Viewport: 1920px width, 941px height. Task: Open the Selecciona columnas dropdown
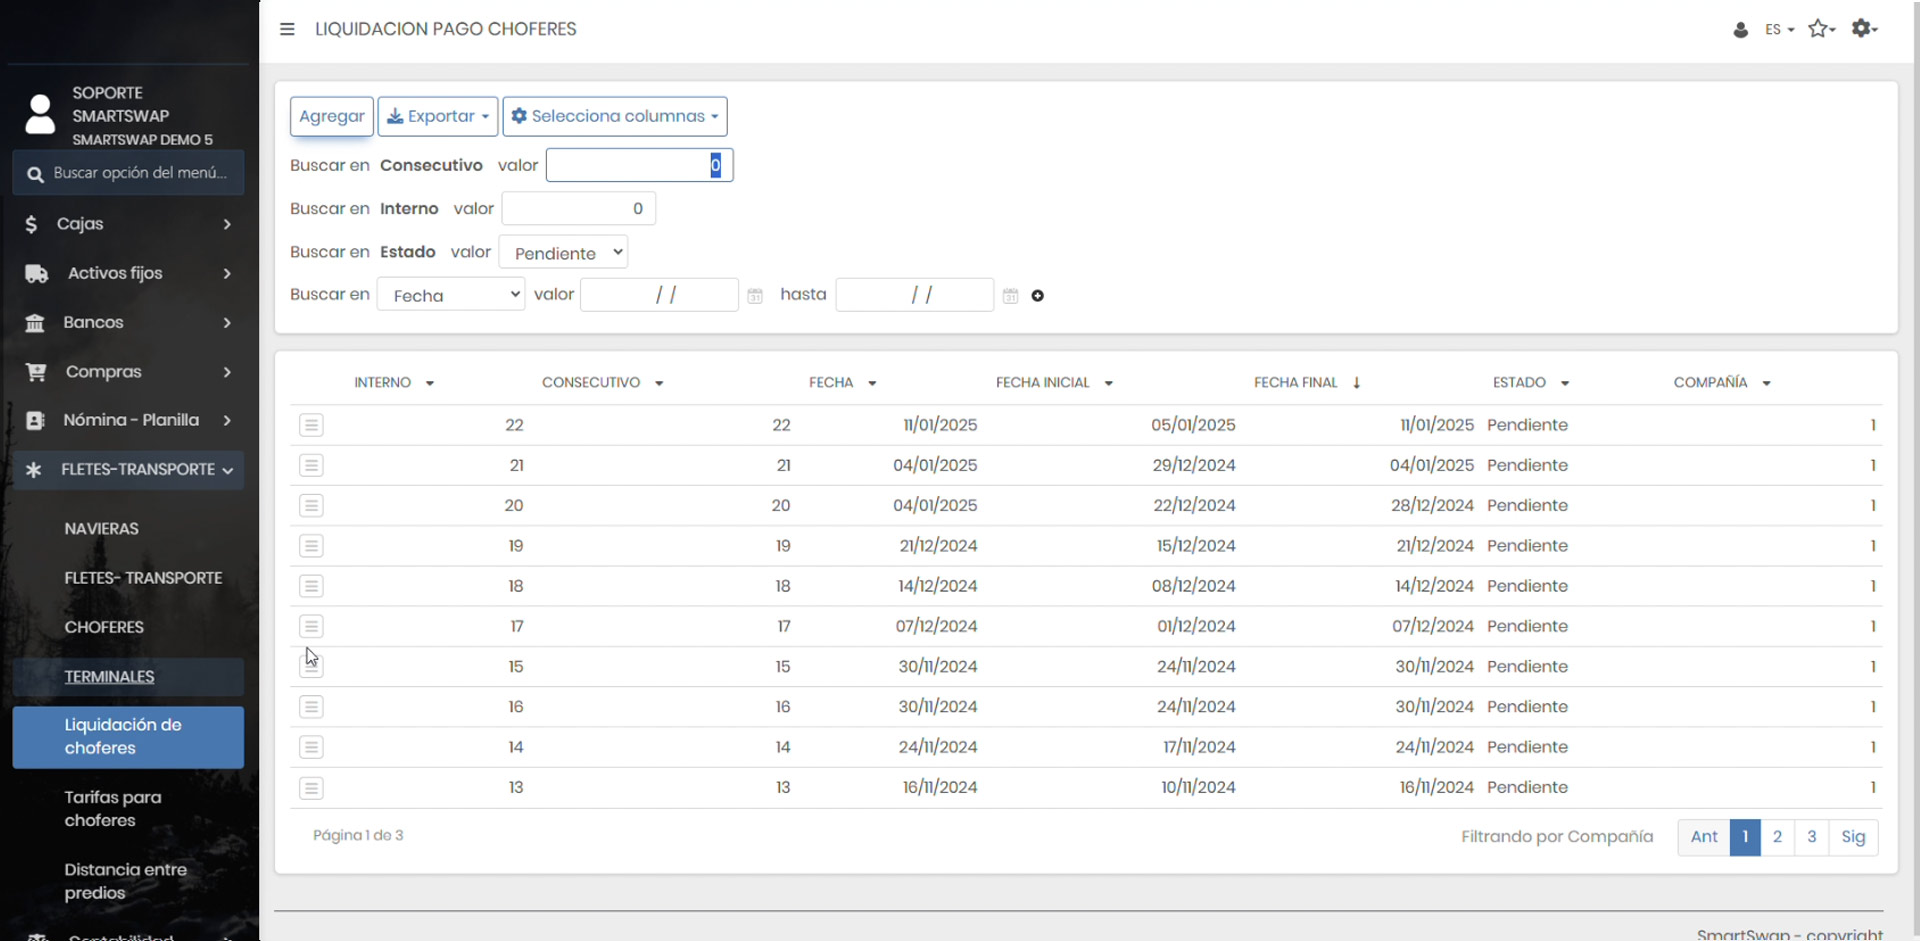614,116
